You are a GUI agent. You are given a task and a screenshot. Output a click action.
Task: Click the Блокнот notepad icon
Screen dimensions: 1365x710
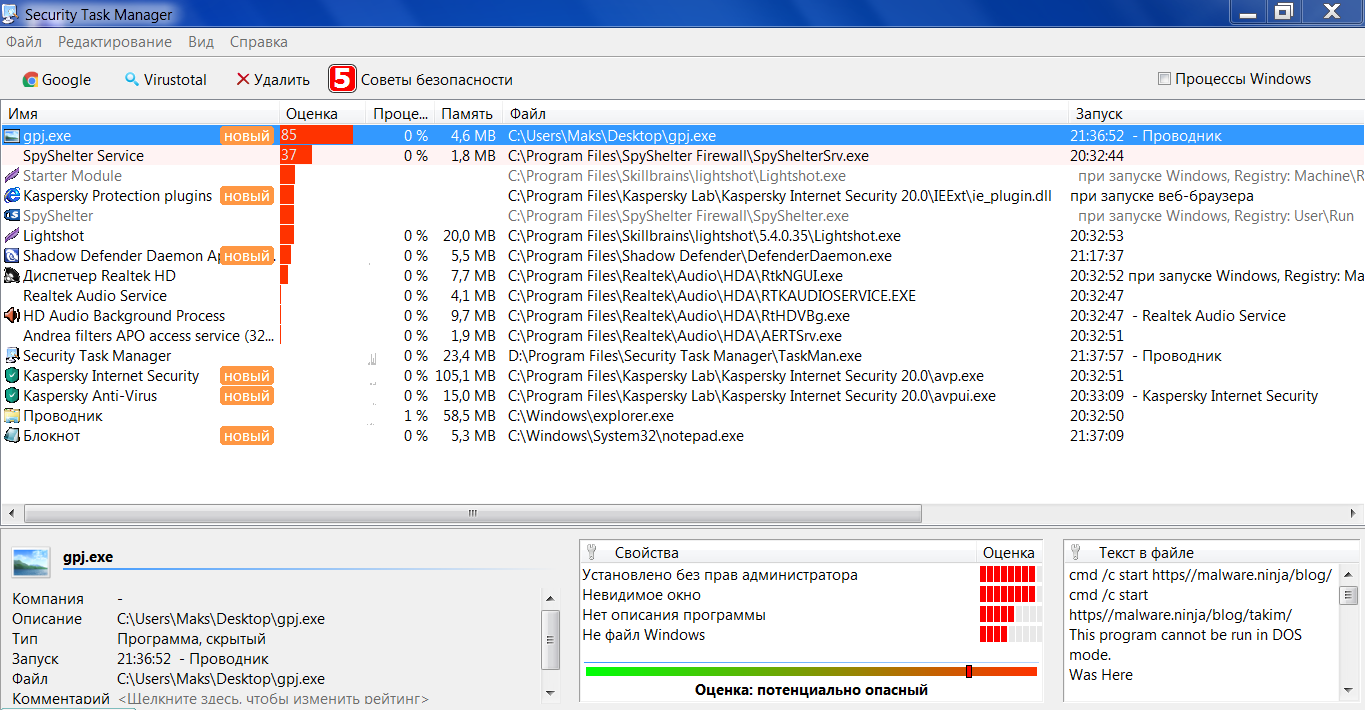(x=12, y=436)
